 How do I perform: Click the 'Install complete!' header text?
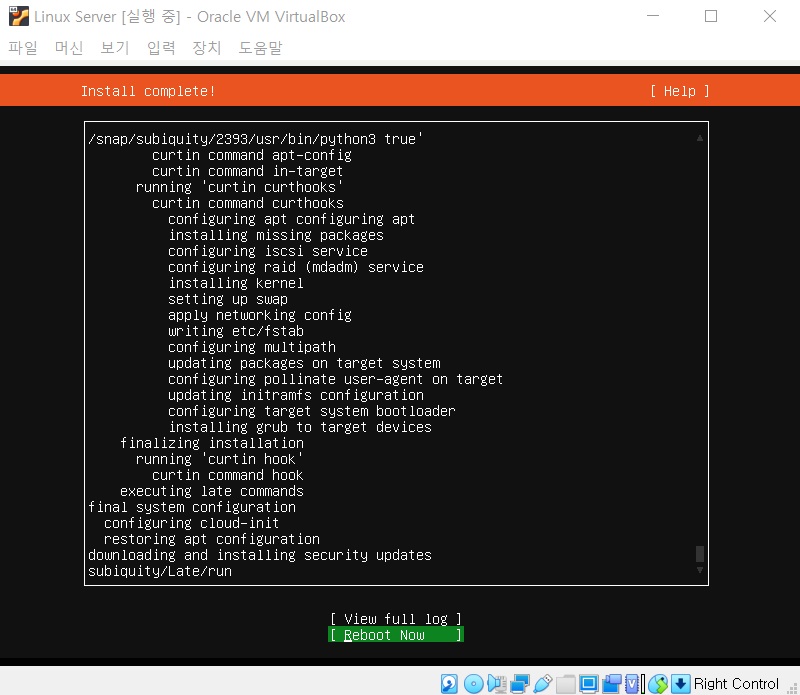148,91
